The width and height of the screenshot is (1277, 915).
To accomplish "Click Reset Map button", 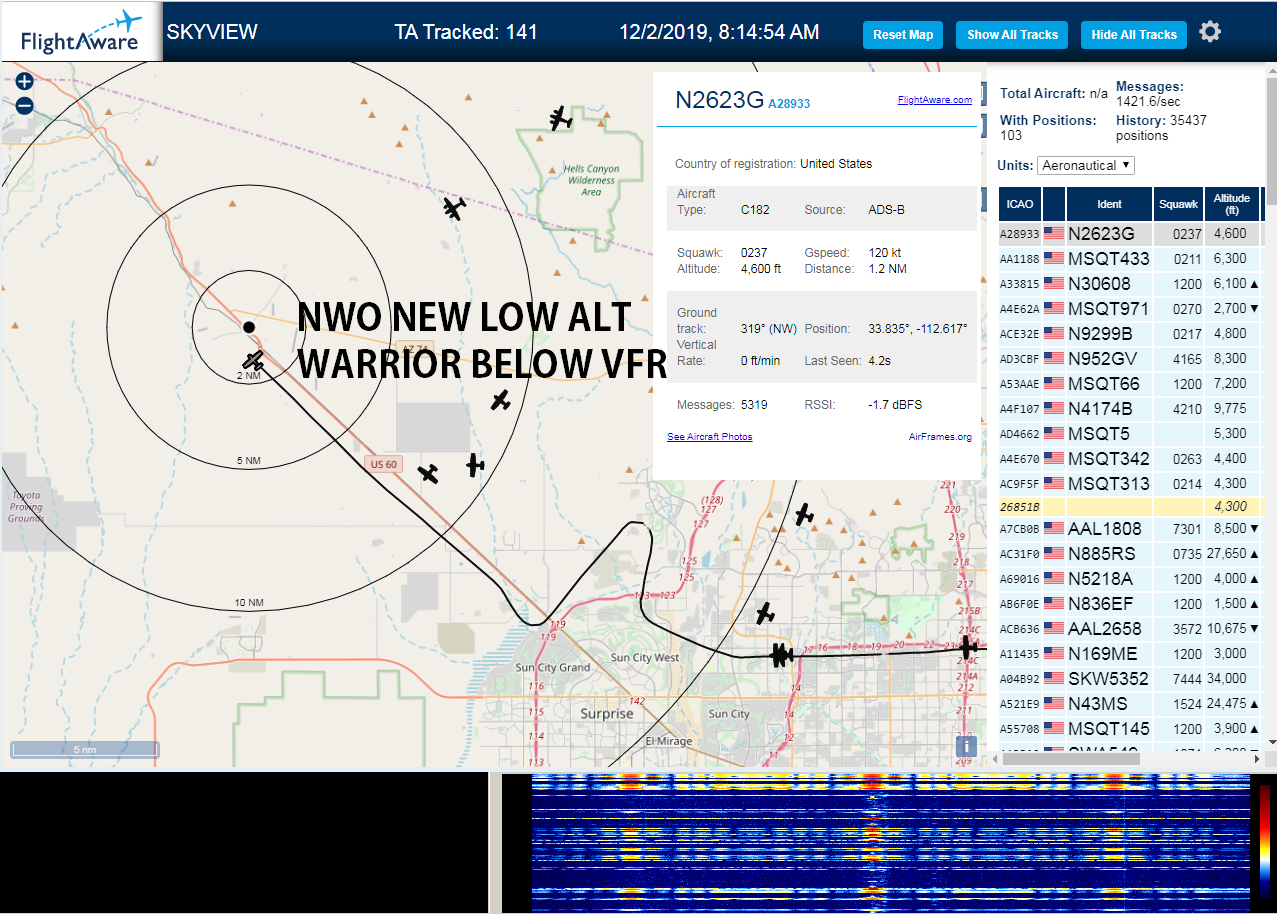I will tap(903, 35).
